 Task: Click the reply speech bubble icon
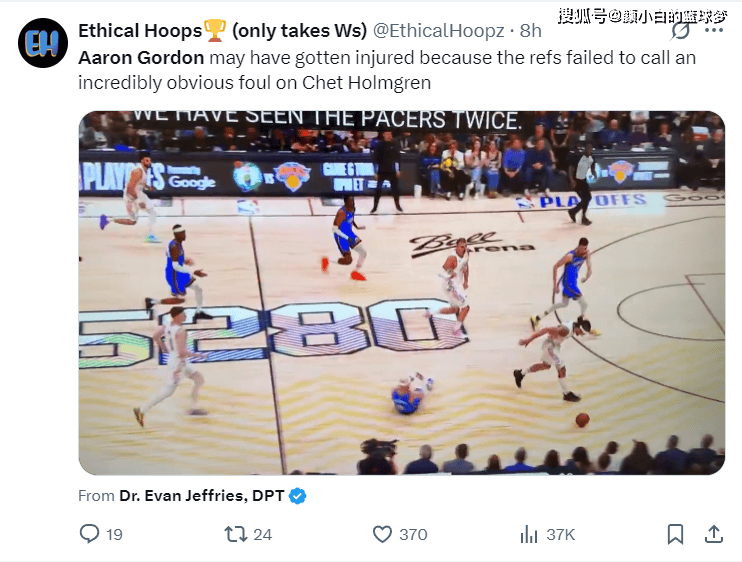point(89,534)
